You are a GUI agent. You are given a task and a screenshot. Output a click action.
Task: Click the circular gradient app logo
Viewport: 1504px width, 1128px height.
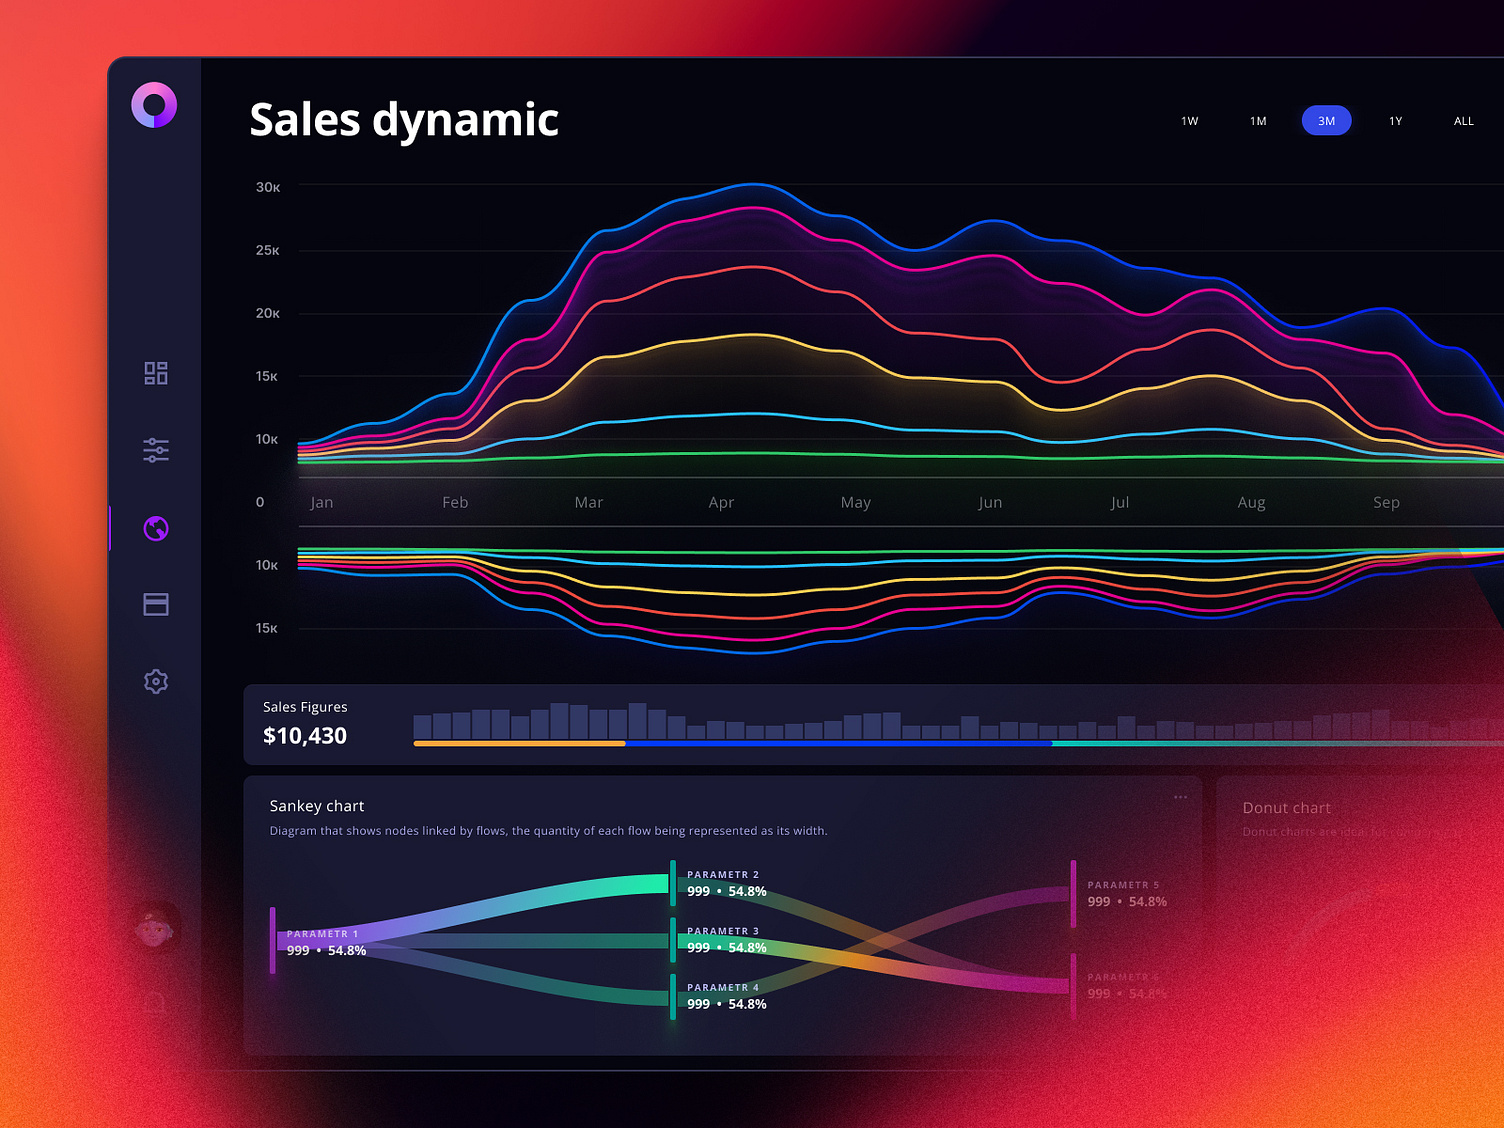[154, 102]
